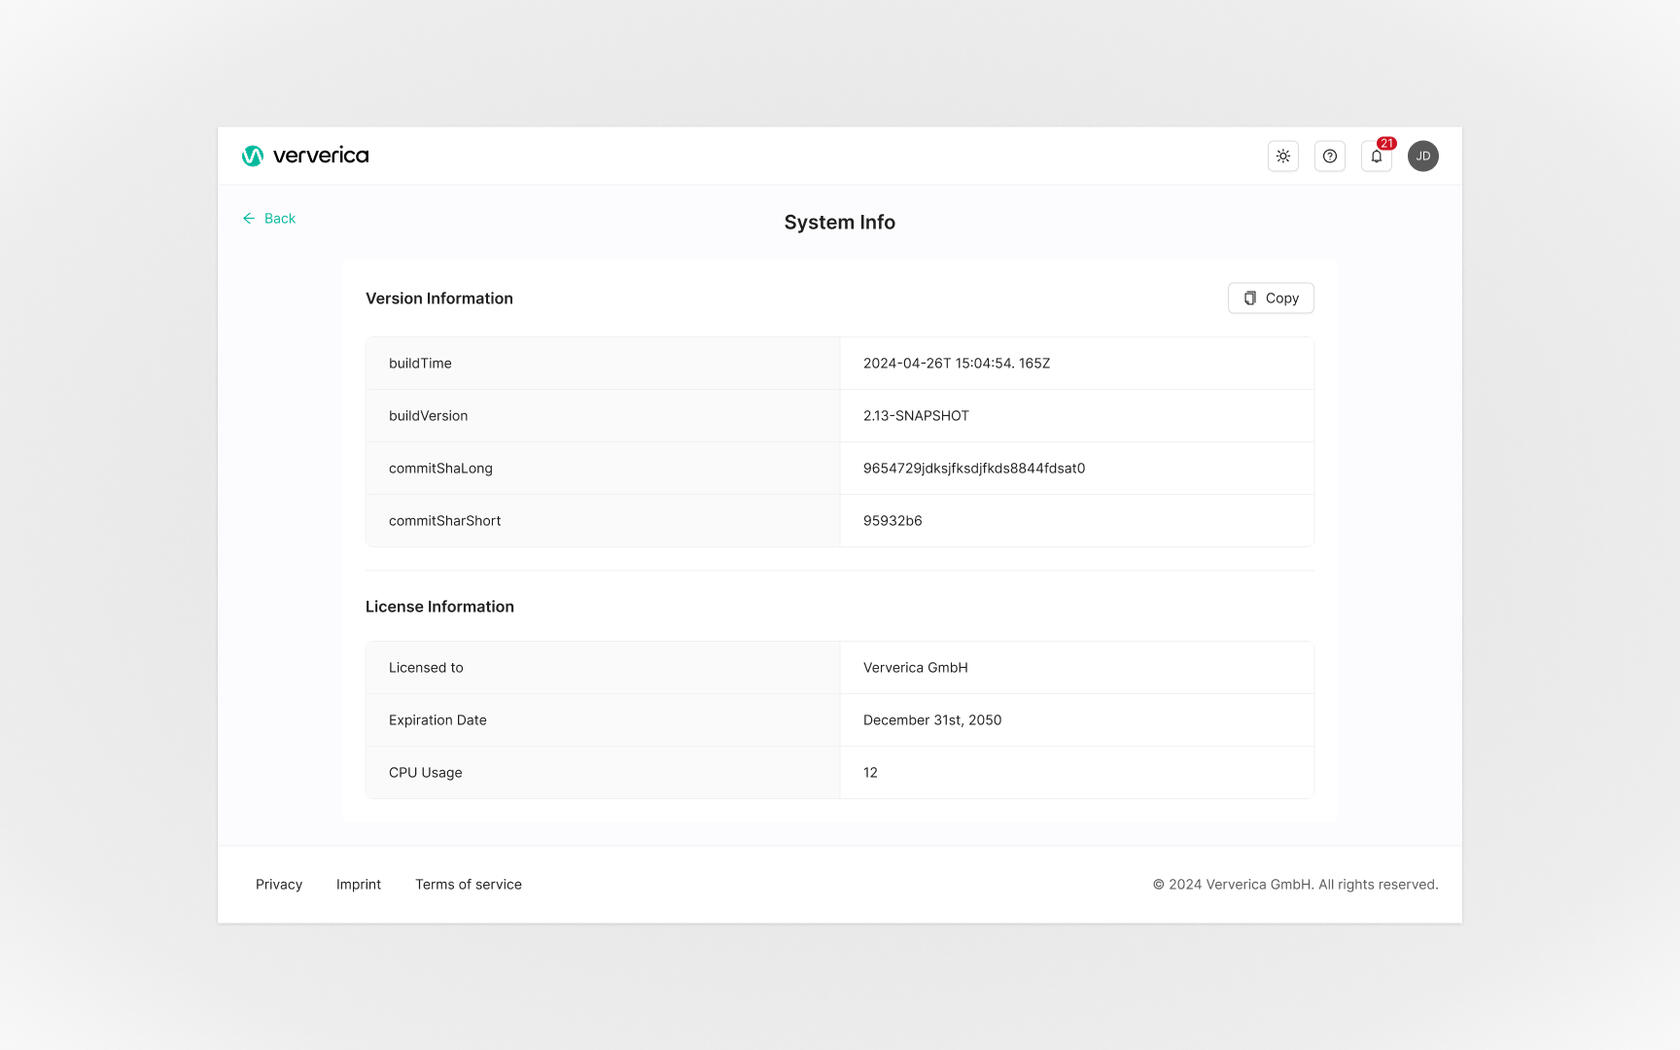1680x1050 pixels.
Task: Click the CPU Usage row
Action: coord(840,772)
